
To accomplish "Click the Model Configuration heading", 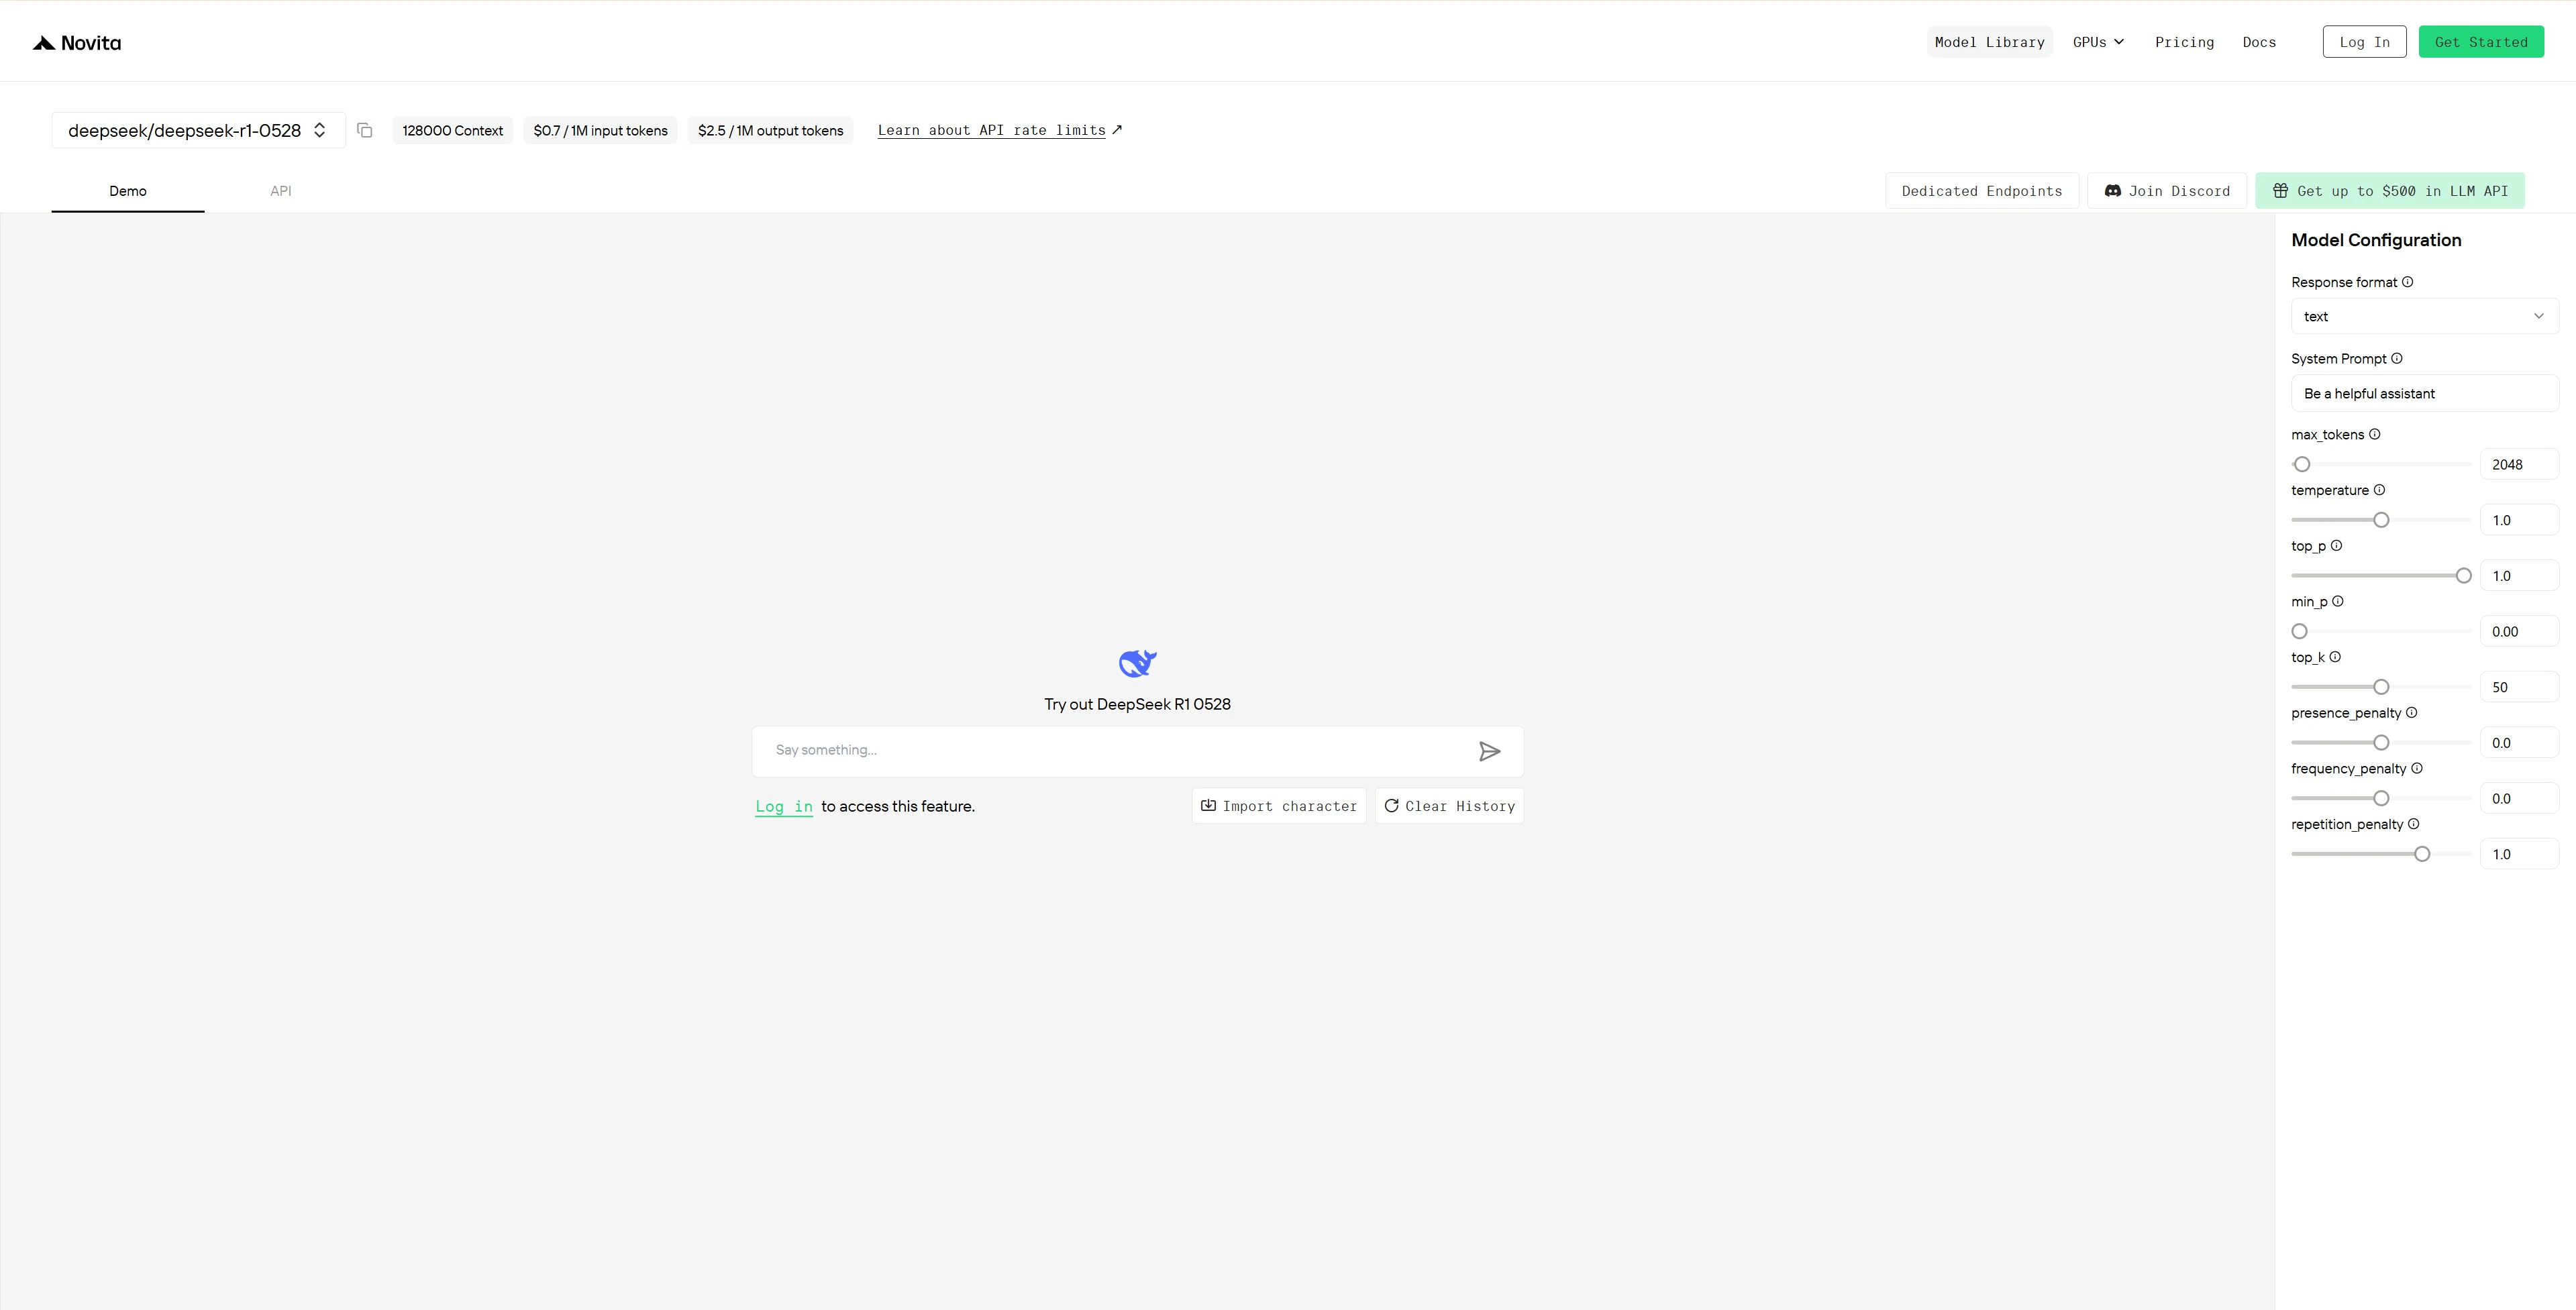I will [2376, 240].
